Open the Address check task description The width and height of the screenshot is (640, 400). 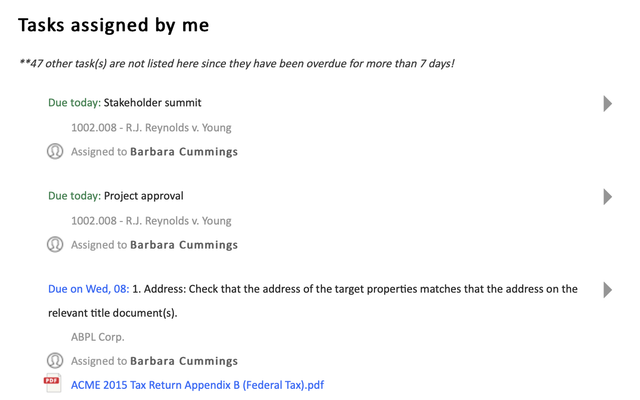click(x=354, y=289)
